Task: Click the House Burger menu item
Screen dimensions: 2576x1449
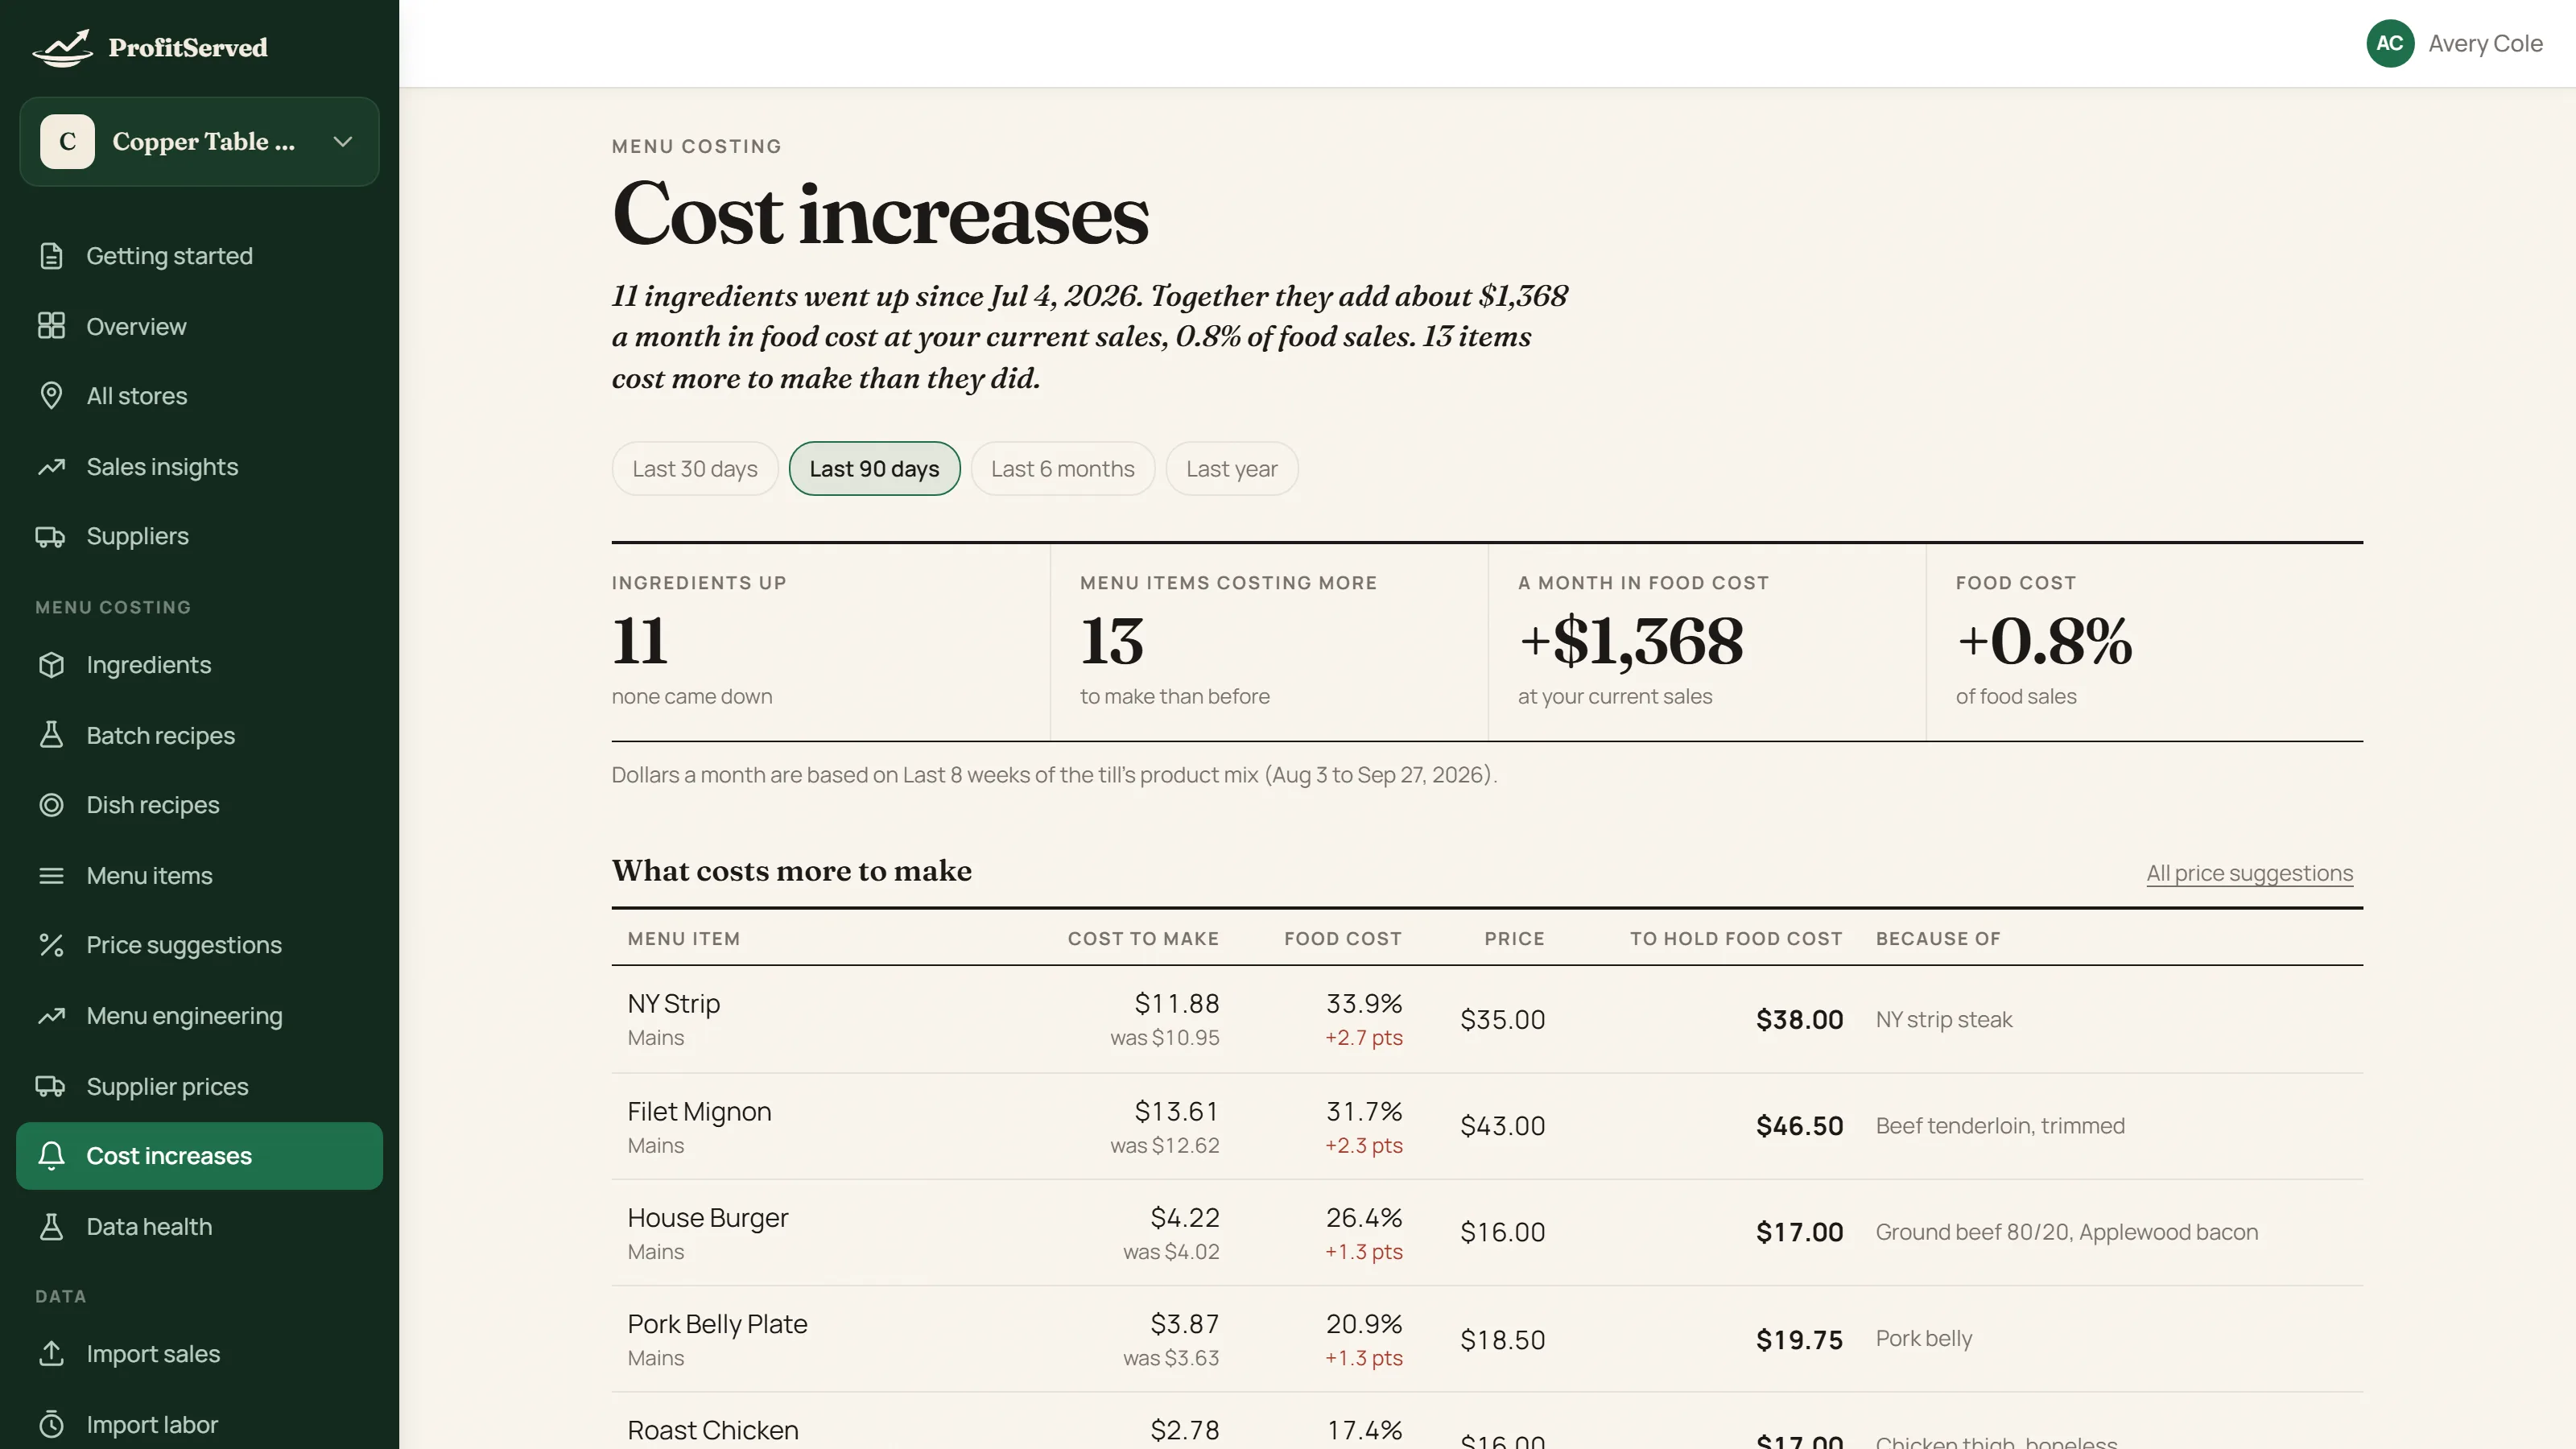Action: (708, 1218)
